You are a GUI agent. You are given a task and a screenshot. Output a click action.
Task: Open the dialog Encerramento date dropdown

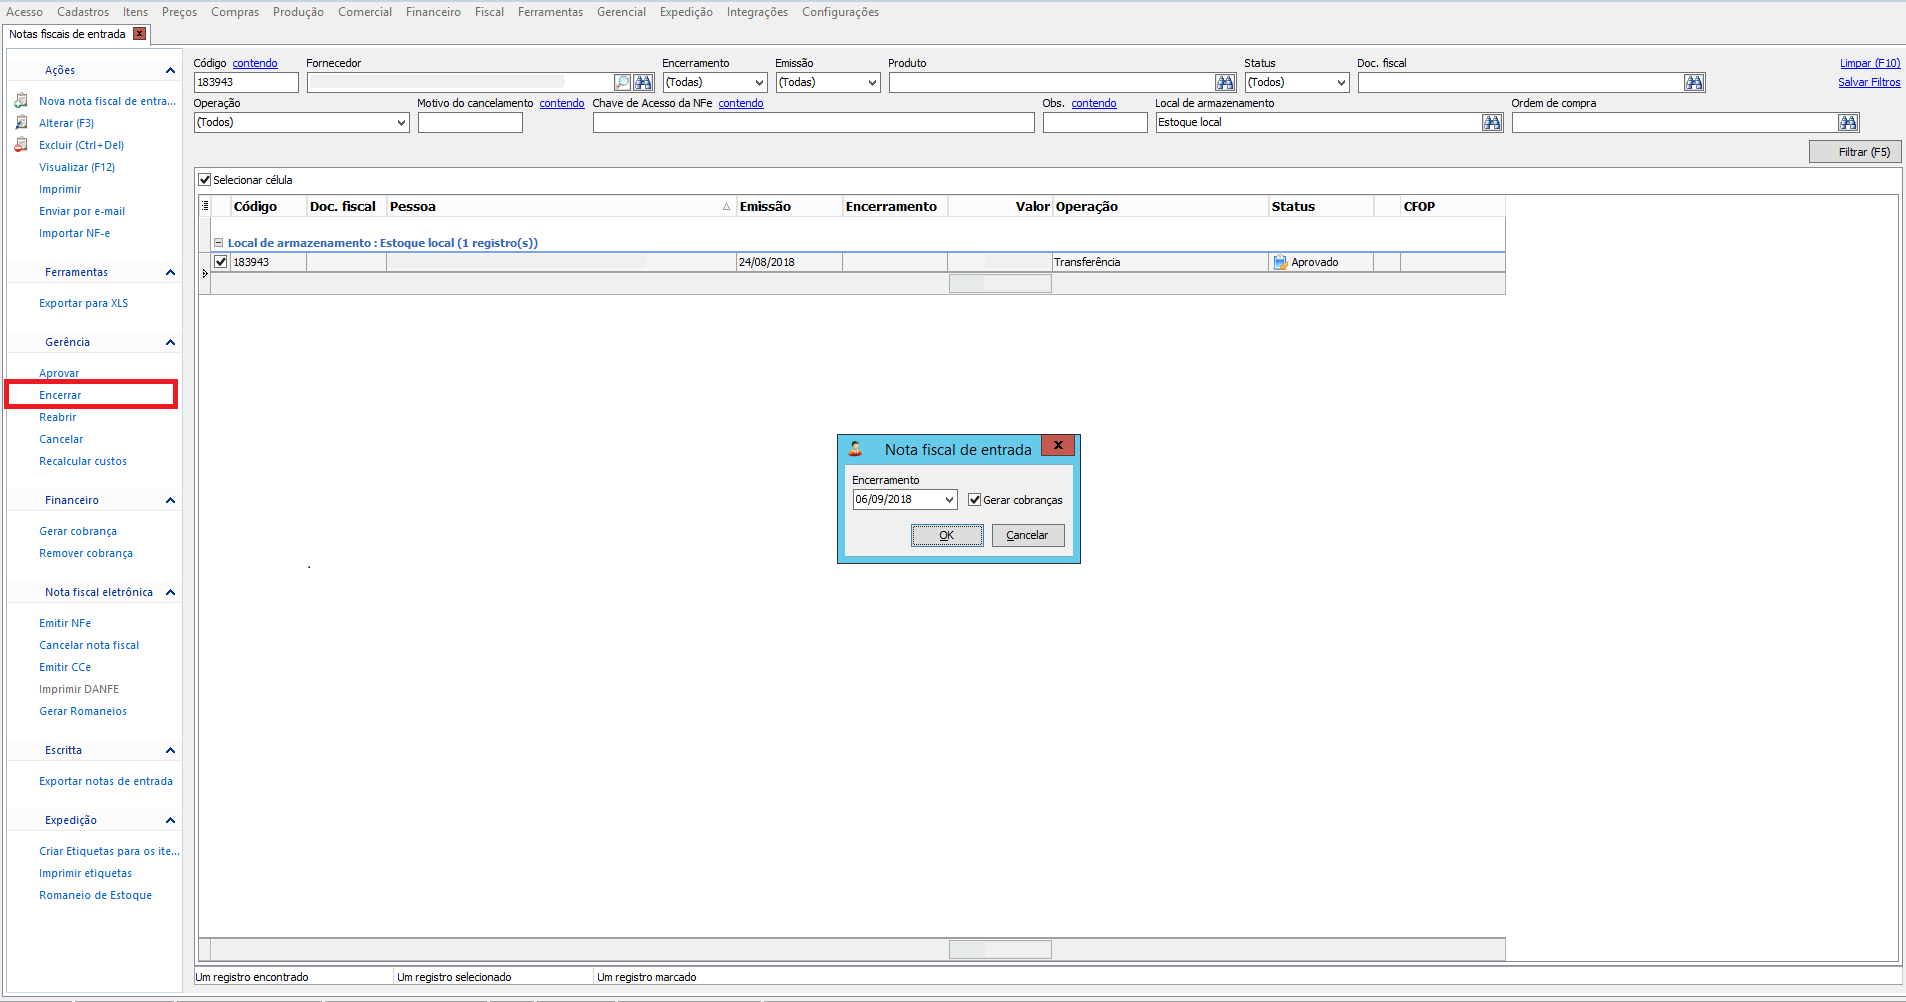949,500
